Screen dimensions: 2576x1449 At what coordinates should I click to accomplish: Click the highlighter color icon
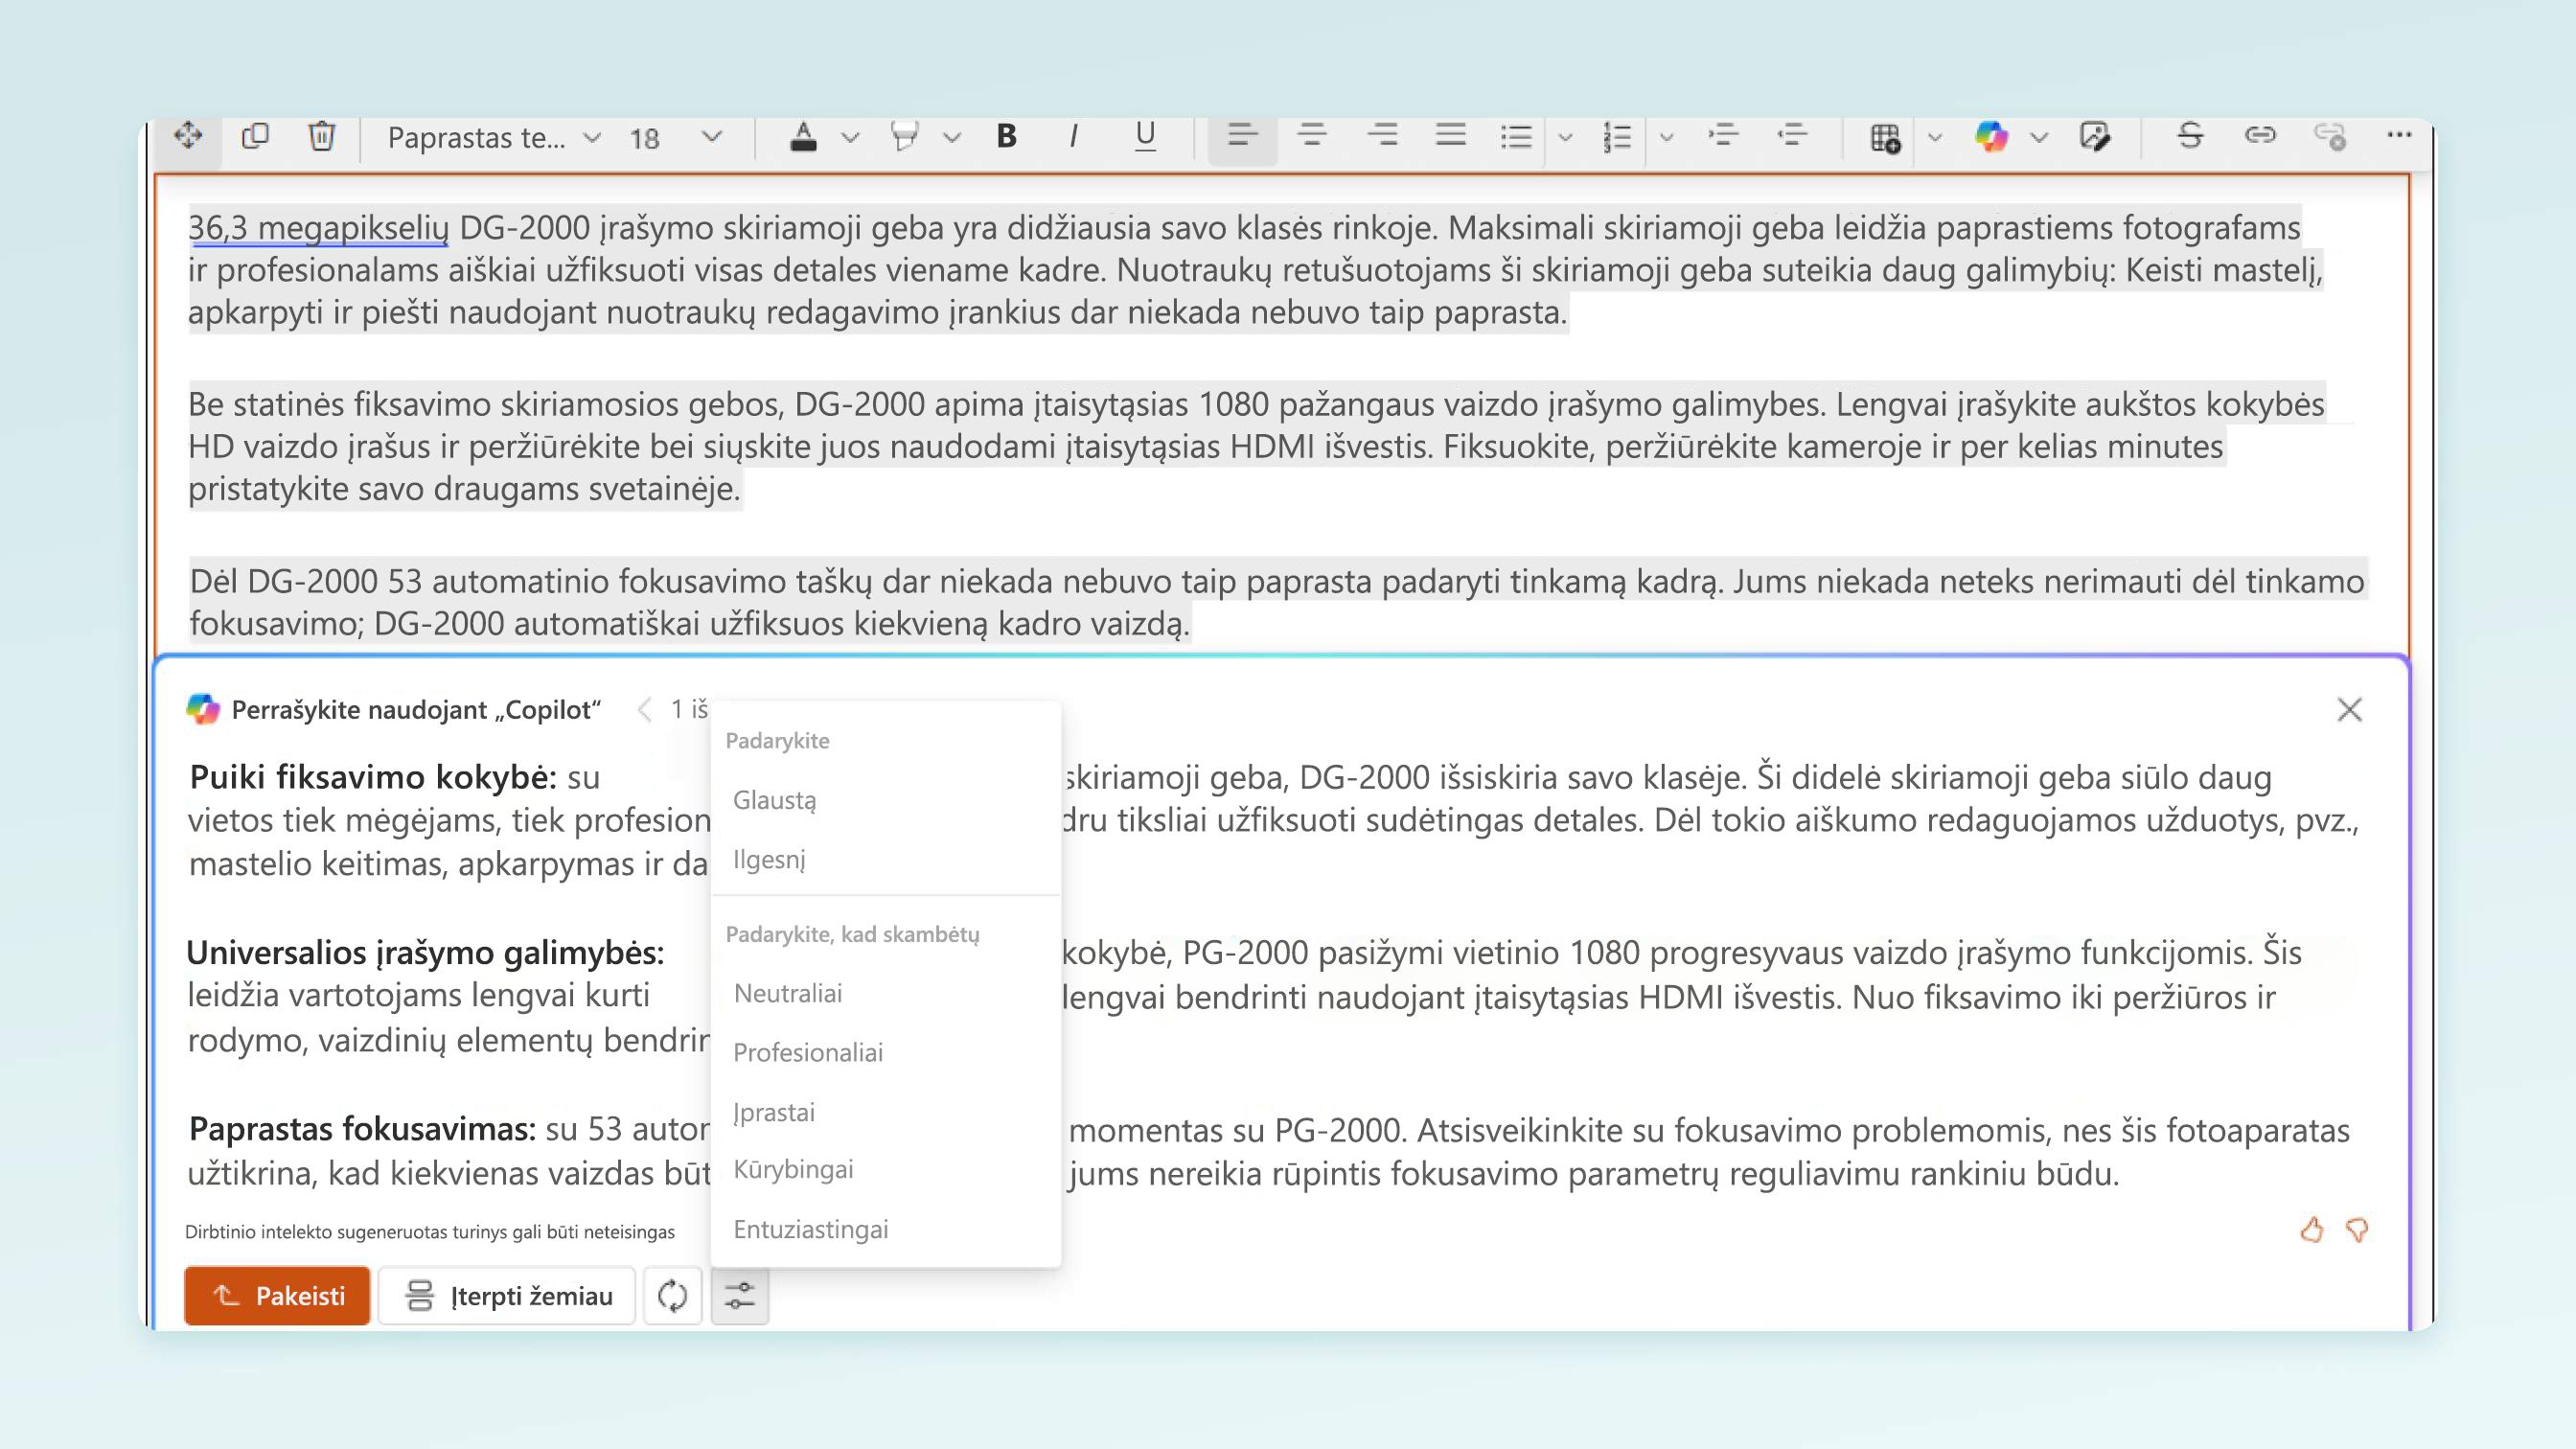[x=904, y=136]
